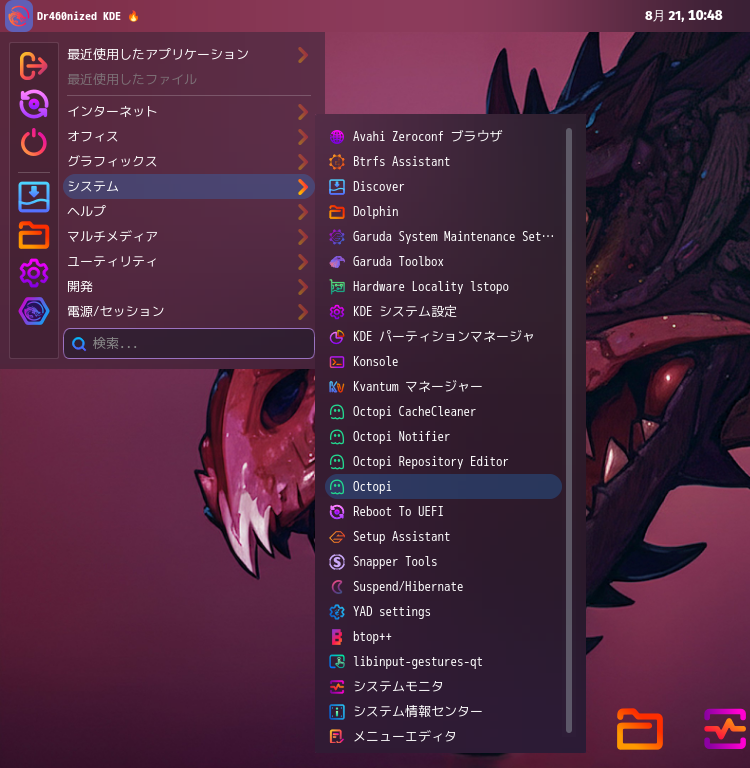Expand the 開発 category arrow
The width and height of the screenshot is (750, 768).
[x=303, y=287]
